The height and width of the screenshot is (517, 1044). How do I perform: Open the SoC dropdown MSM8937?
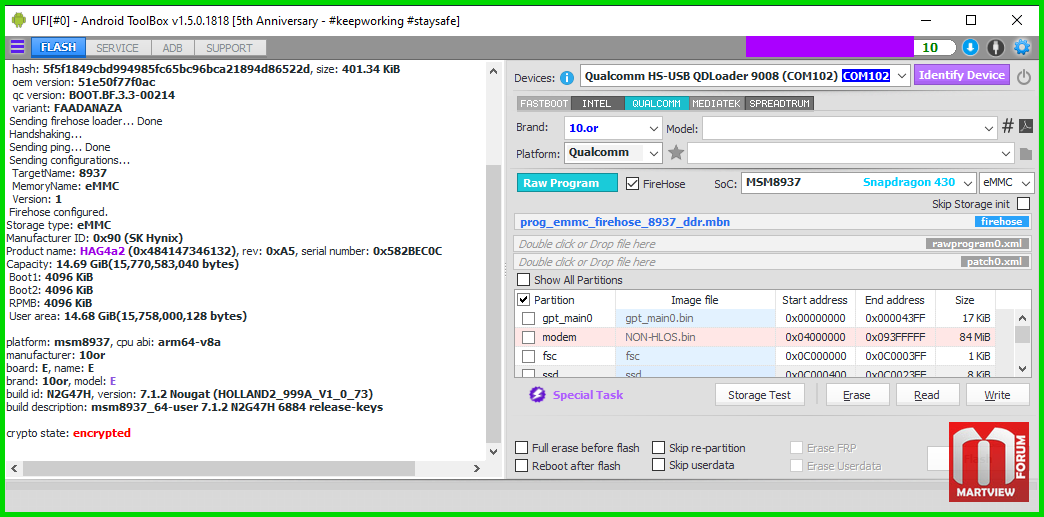pos(858,183)
